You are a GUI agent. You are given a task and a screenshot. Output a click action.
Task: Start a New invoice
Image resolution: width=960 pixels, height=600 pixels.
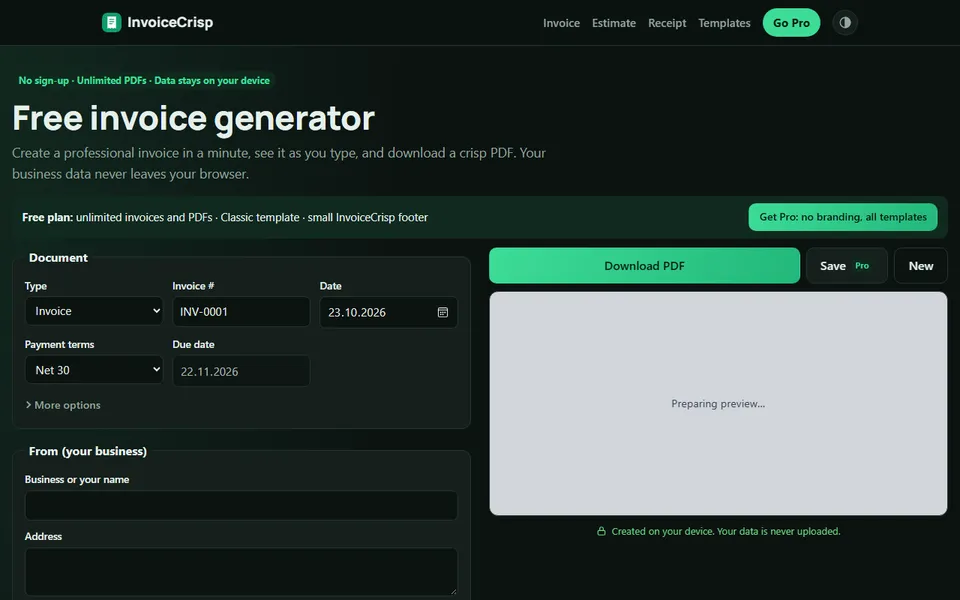tap(920, 266)
